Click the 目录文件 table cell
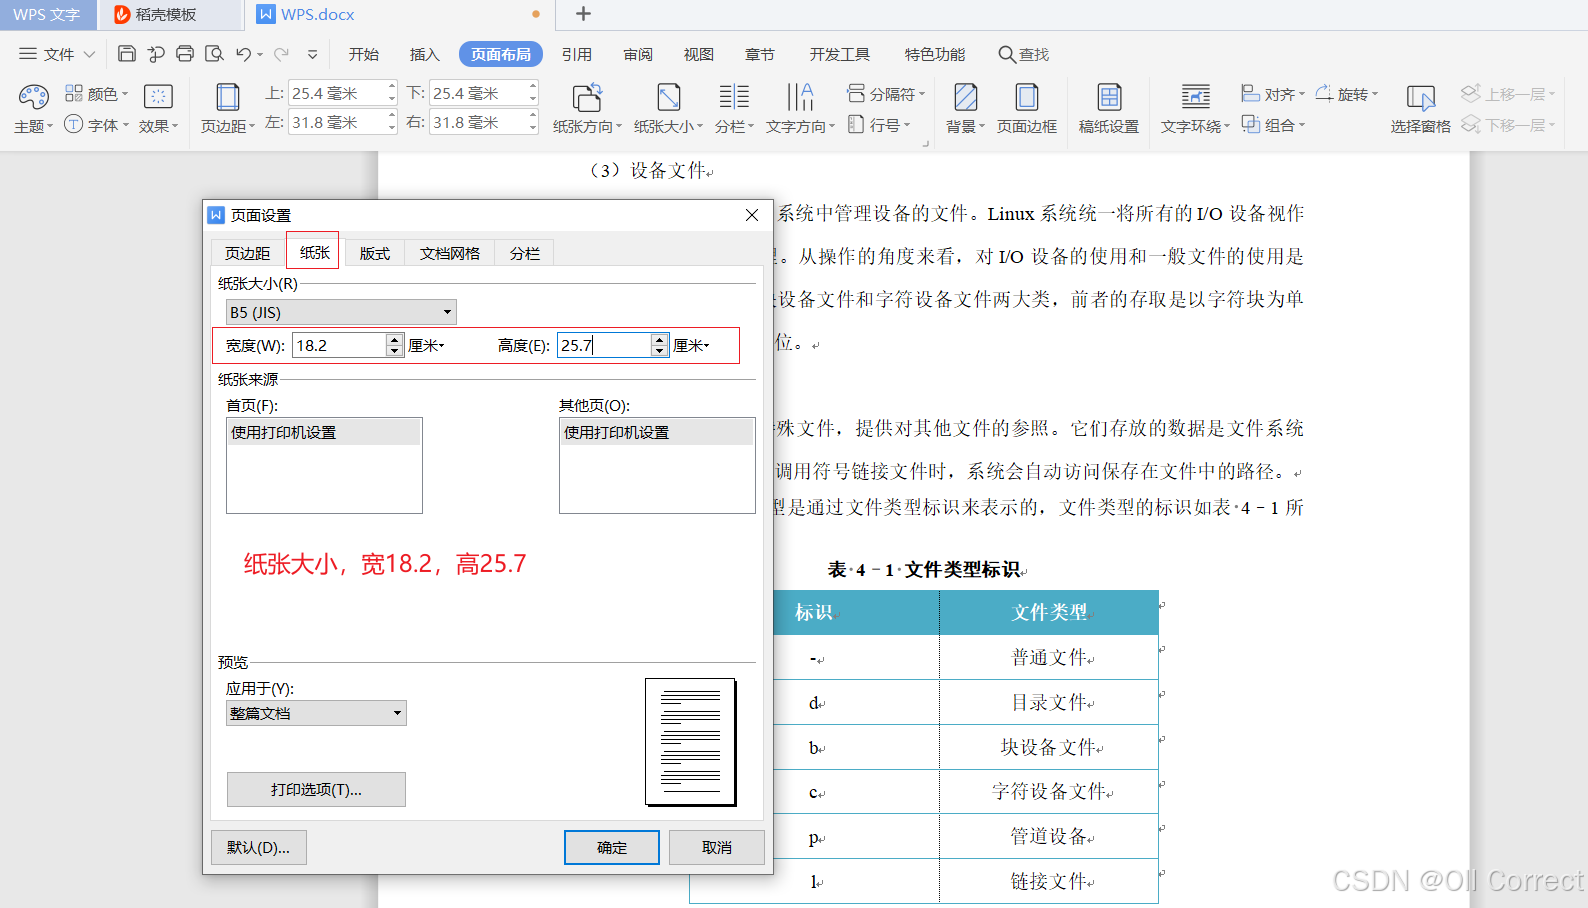The image size is (1588, 908). click(x=1051, y=702)
